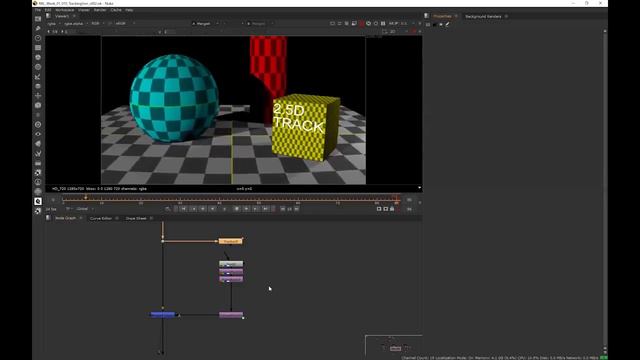Viewport: 640px width, 360px height.
Task: Switch to the Dope Sheet tab
Action: (x=136, y=218)
